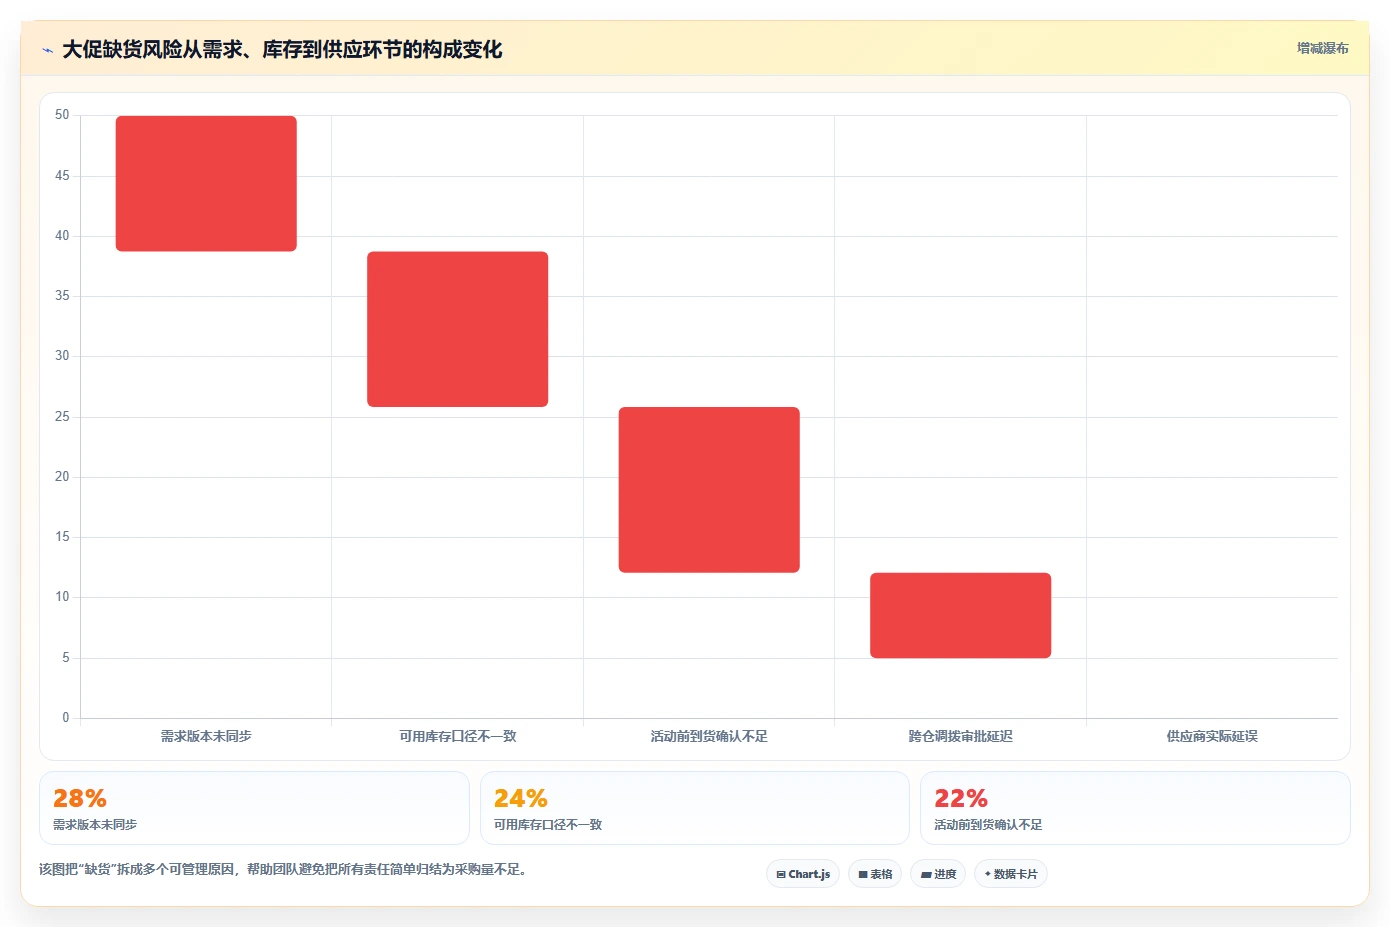Click the lightning icon beside the chart title
Image resolution: width=1390 pixels, height=927 pixels.
pyautogui.click(x=47, y=50)
